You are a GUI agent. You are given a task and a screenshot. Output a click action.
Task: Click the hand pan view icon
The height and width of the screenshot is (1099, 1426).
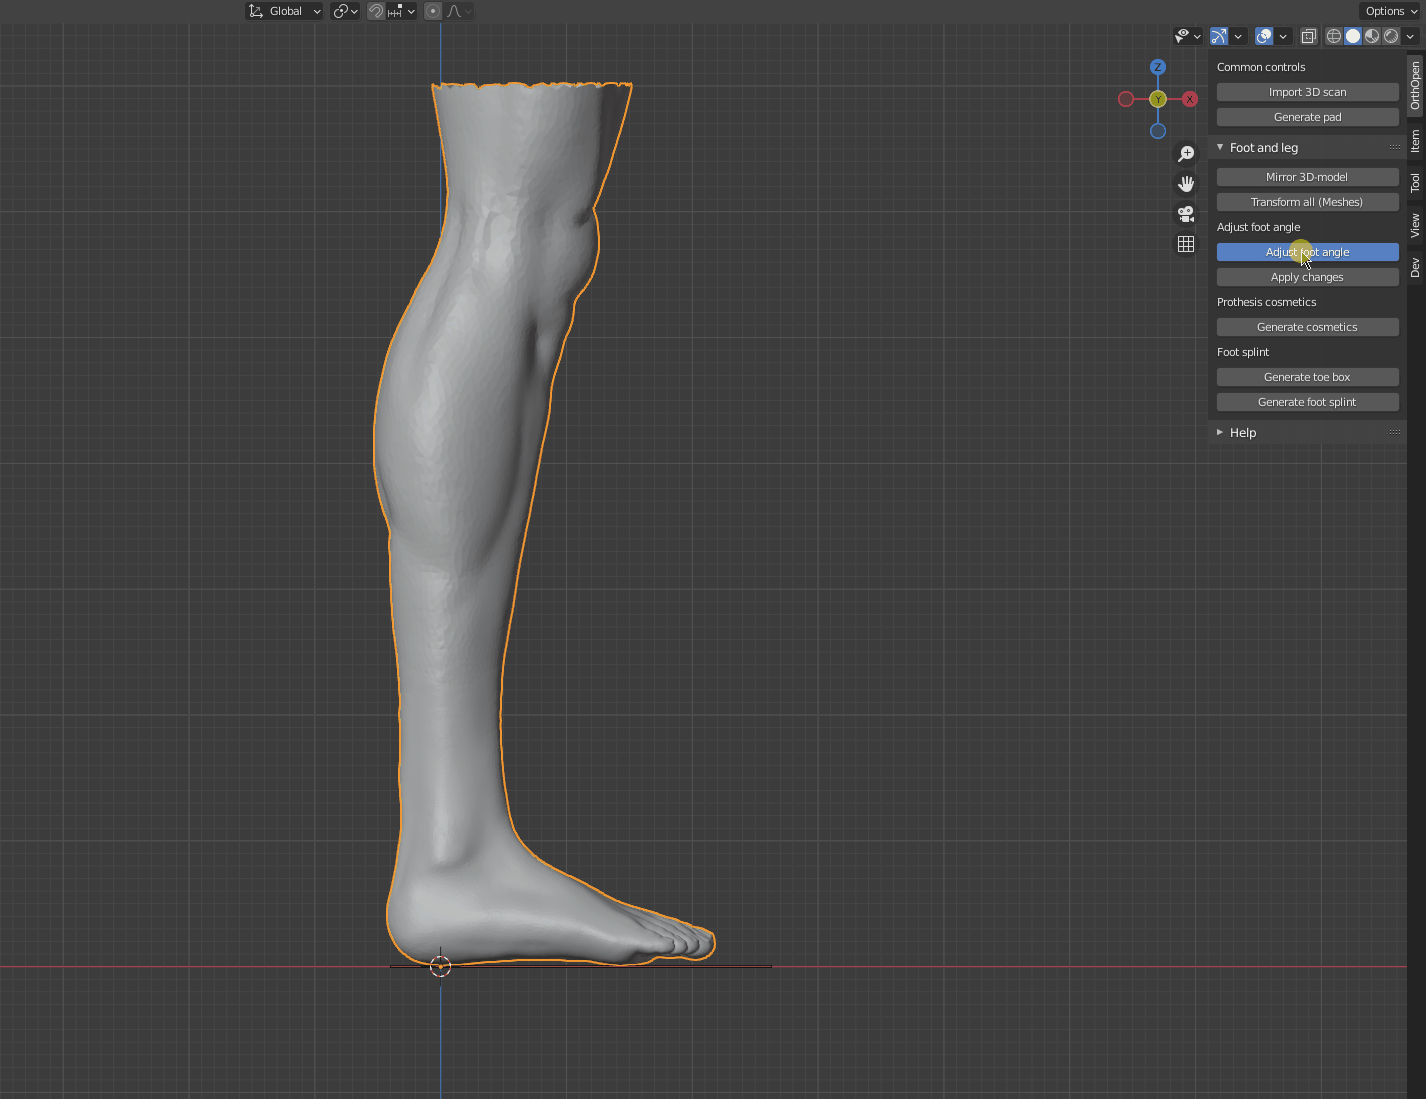(x=1186, y=184)
